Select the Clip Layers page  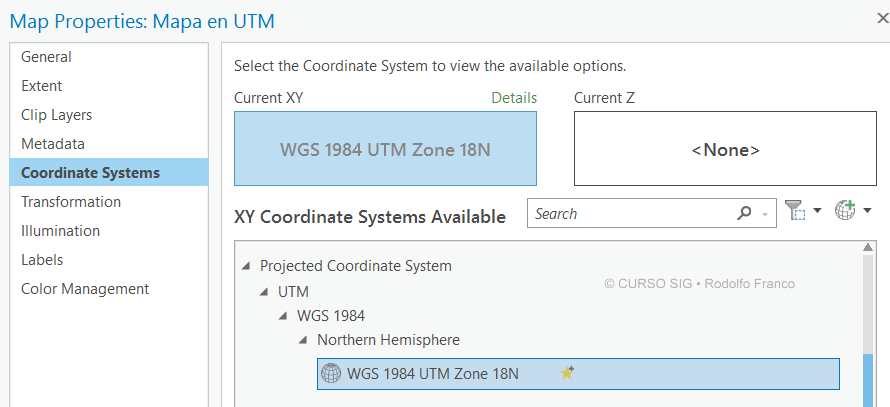click(x=57, y=115)
